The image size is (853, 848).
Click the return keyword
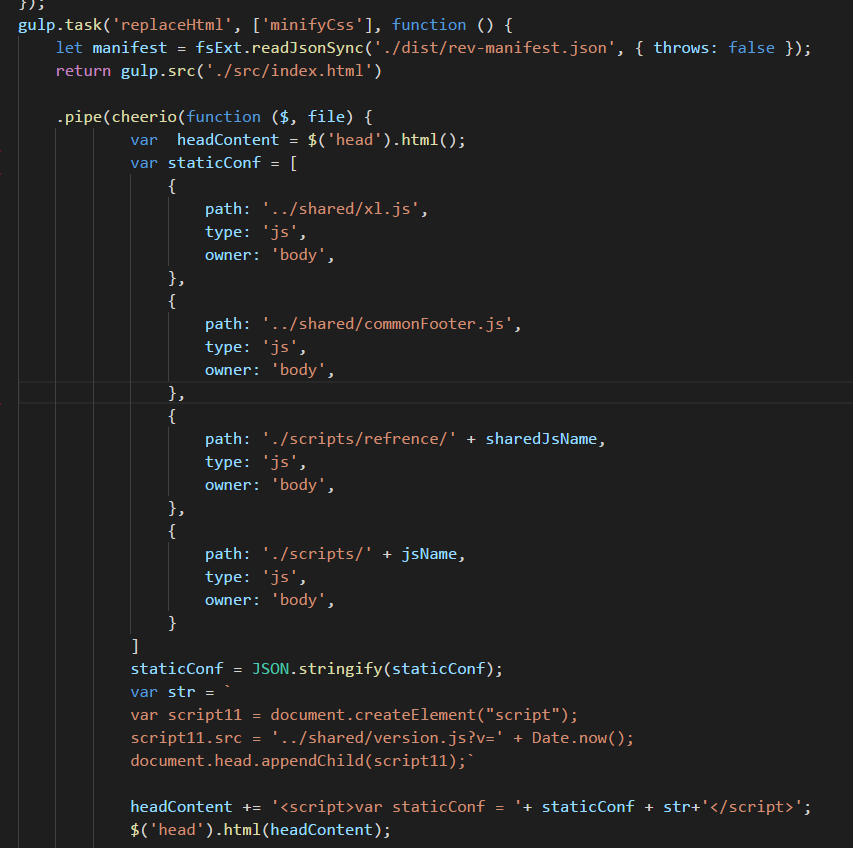(x=83, y=71)
